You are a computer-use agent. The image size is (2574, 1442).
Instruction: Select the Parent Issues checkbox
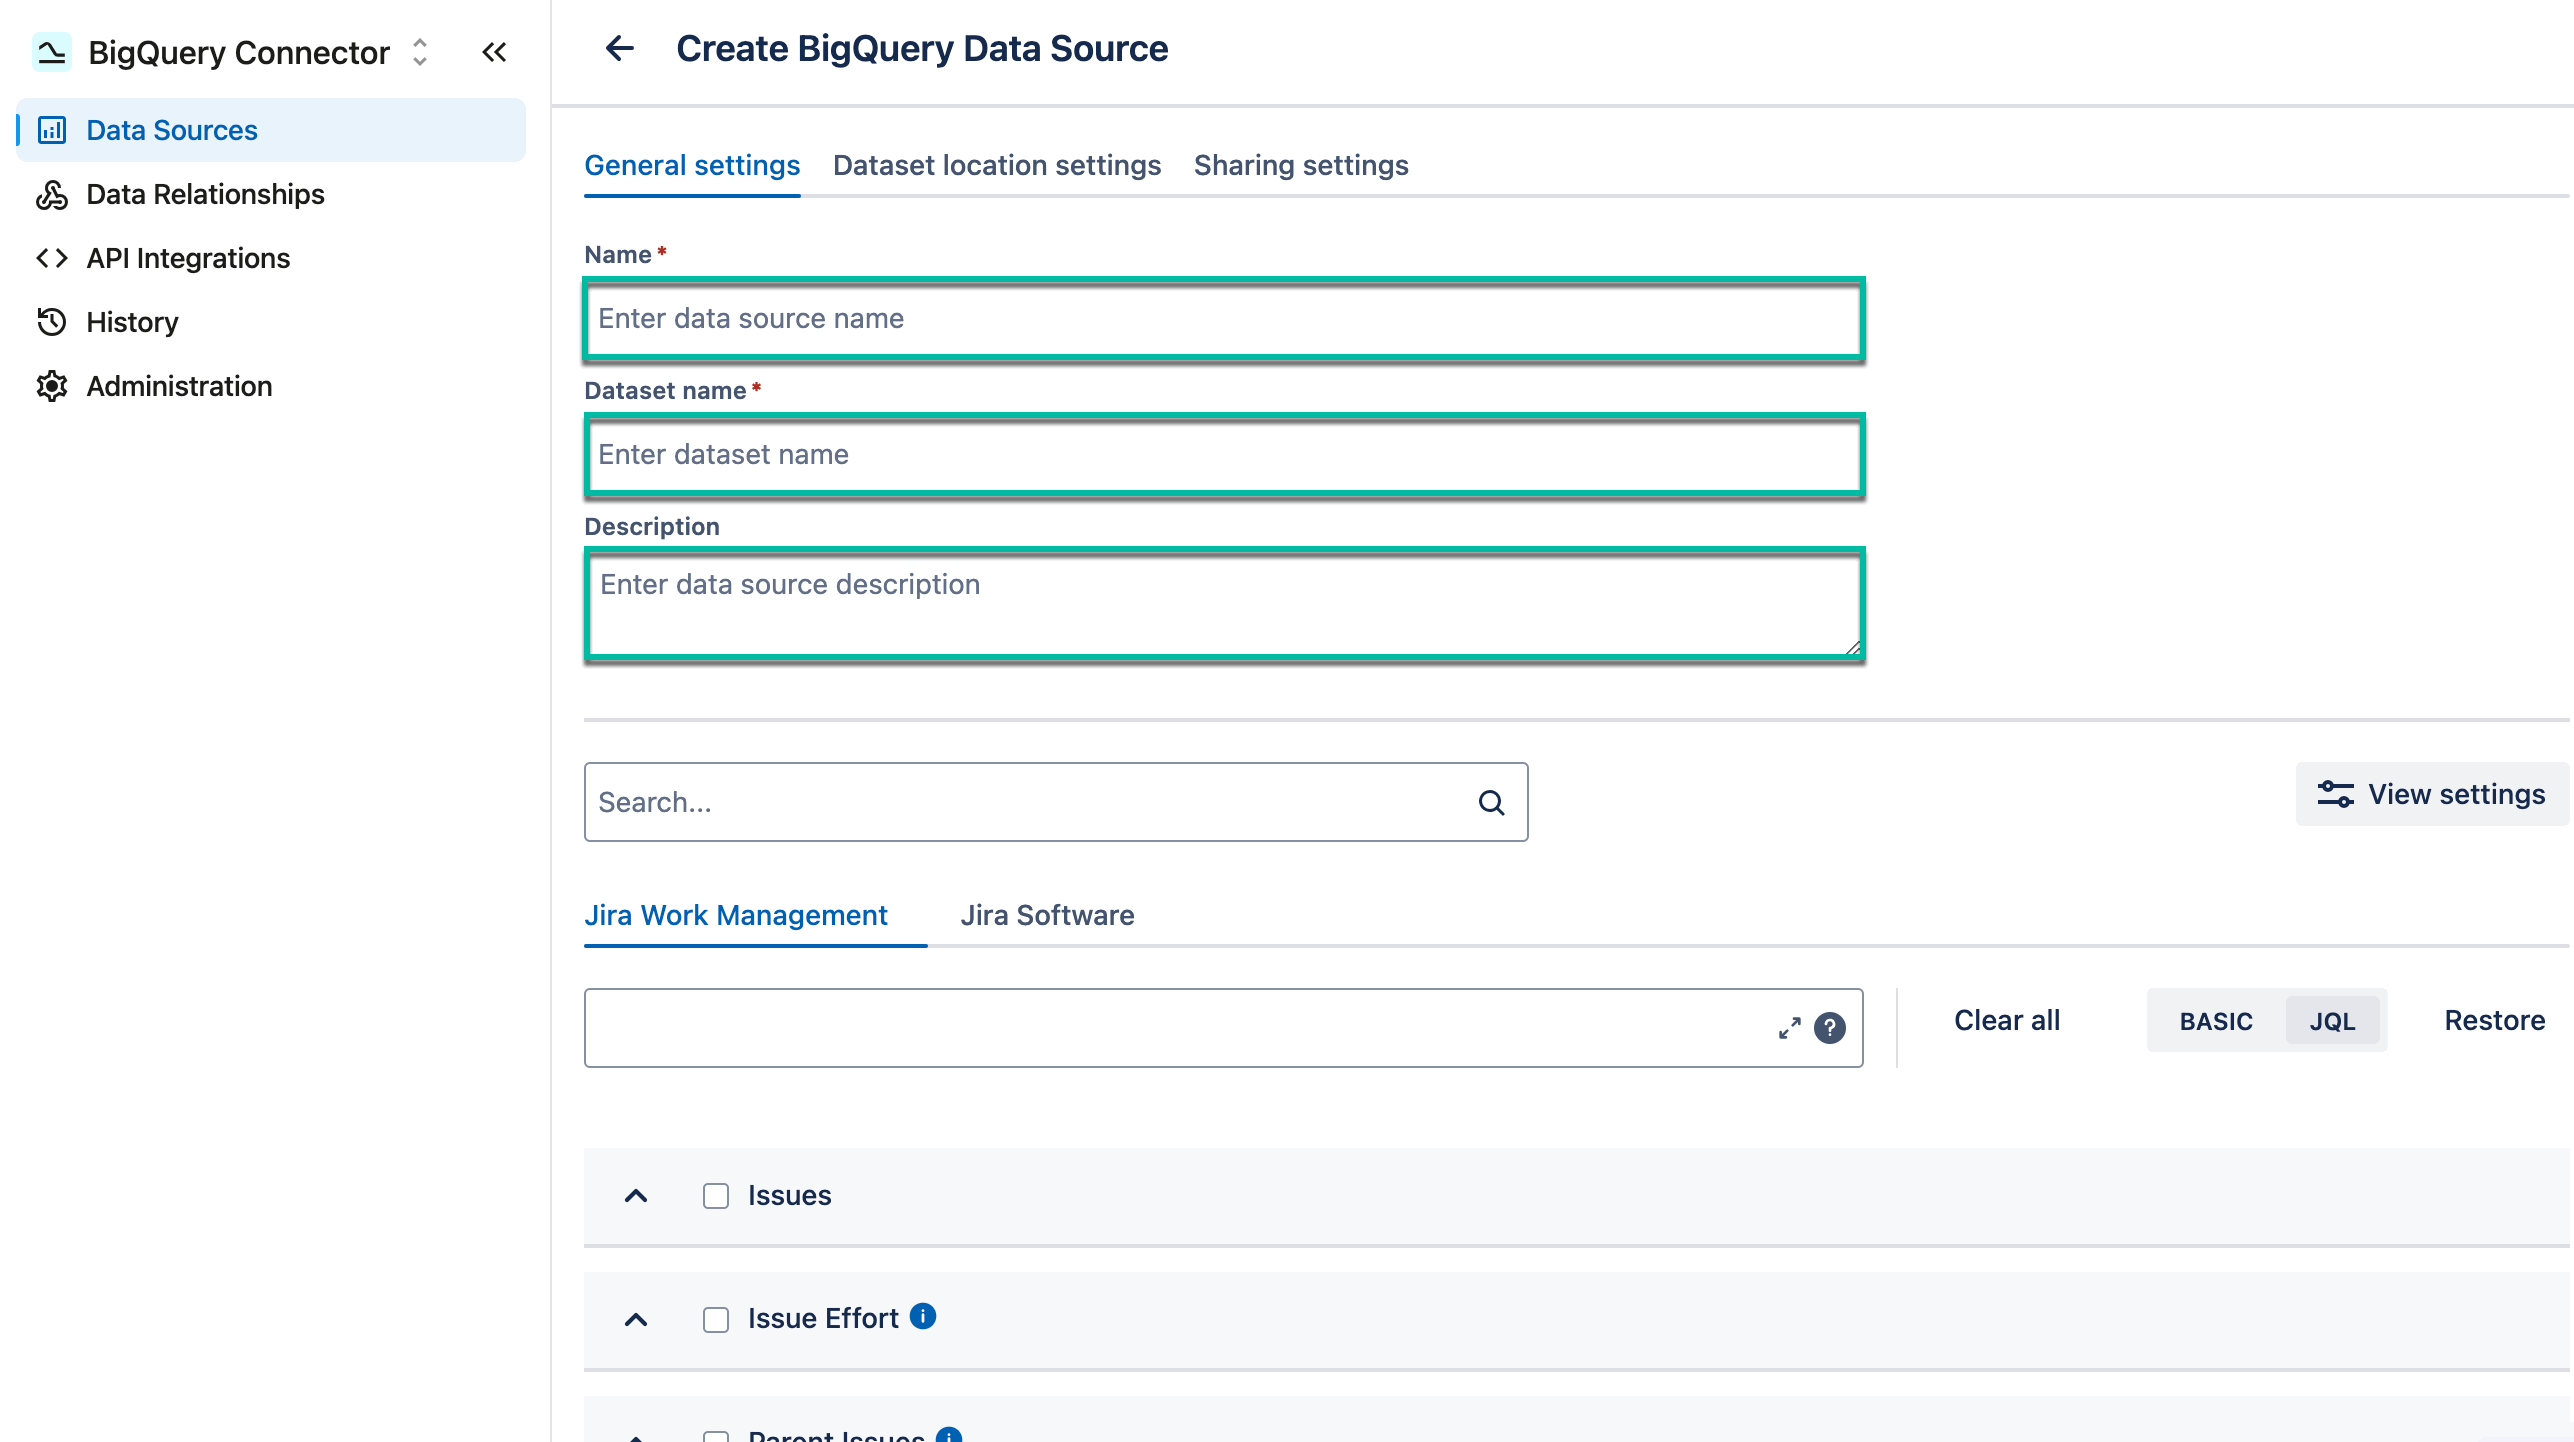[715, 1436]
